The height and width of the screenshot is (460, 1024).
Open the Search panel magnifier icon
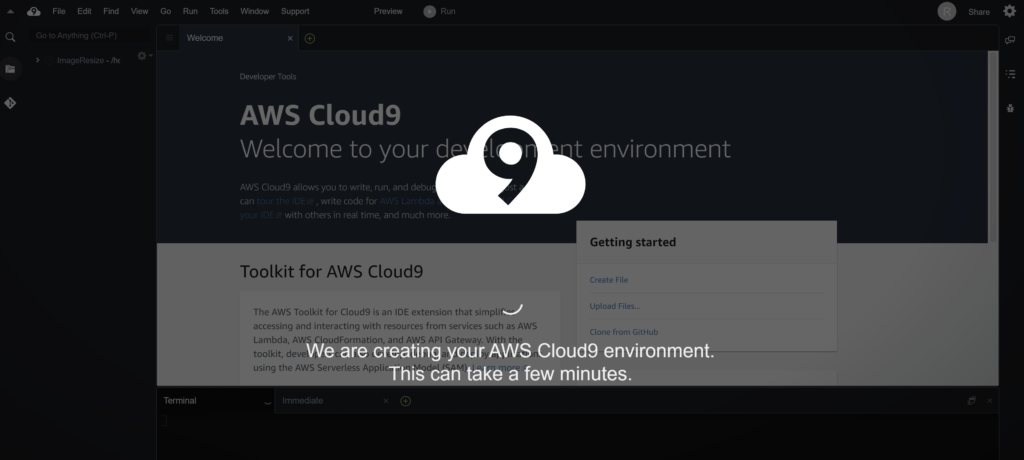10,37
